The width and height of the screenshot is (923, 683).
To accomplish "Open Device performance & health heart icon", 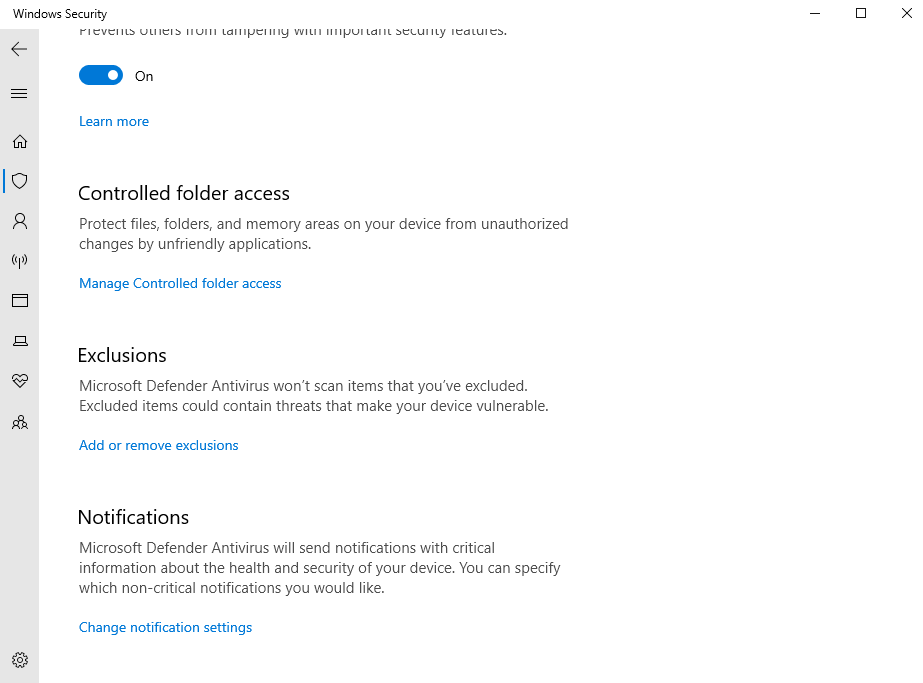I will (19, 381).
